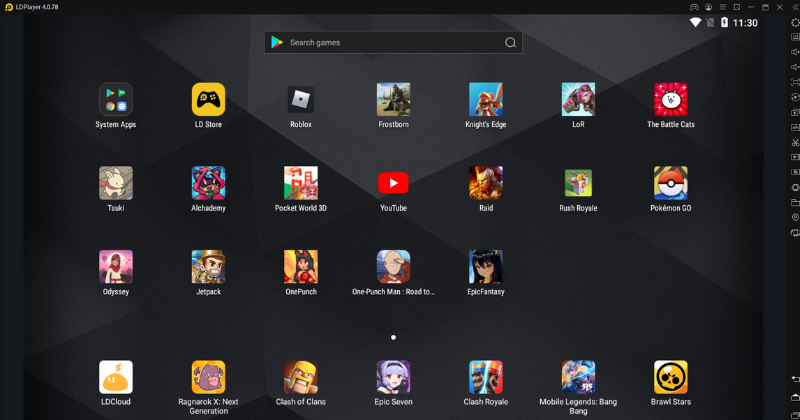Open the gamepad settings in title bar

click(694, 7)
